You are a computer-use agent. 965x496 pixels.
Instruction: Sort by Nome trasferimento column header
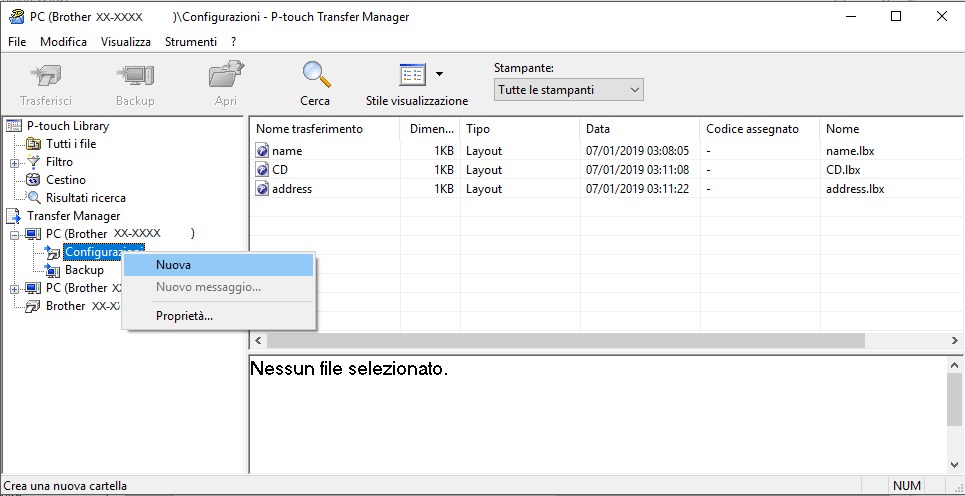326,129
